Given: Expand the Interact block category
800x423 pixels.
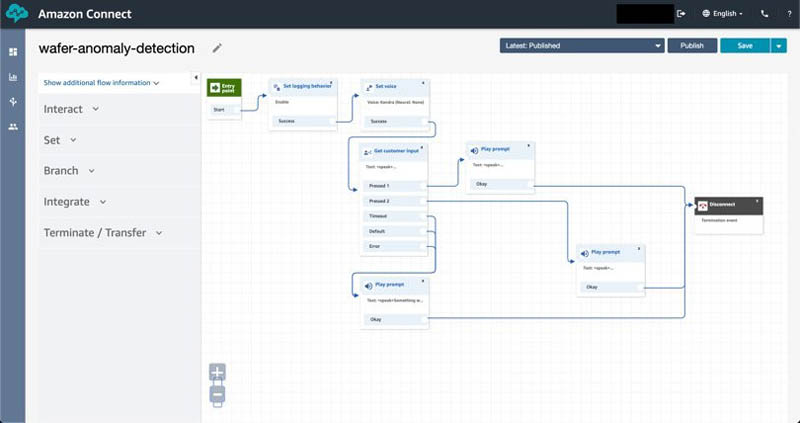Looking at the screenshot, I should pos(71,109).
